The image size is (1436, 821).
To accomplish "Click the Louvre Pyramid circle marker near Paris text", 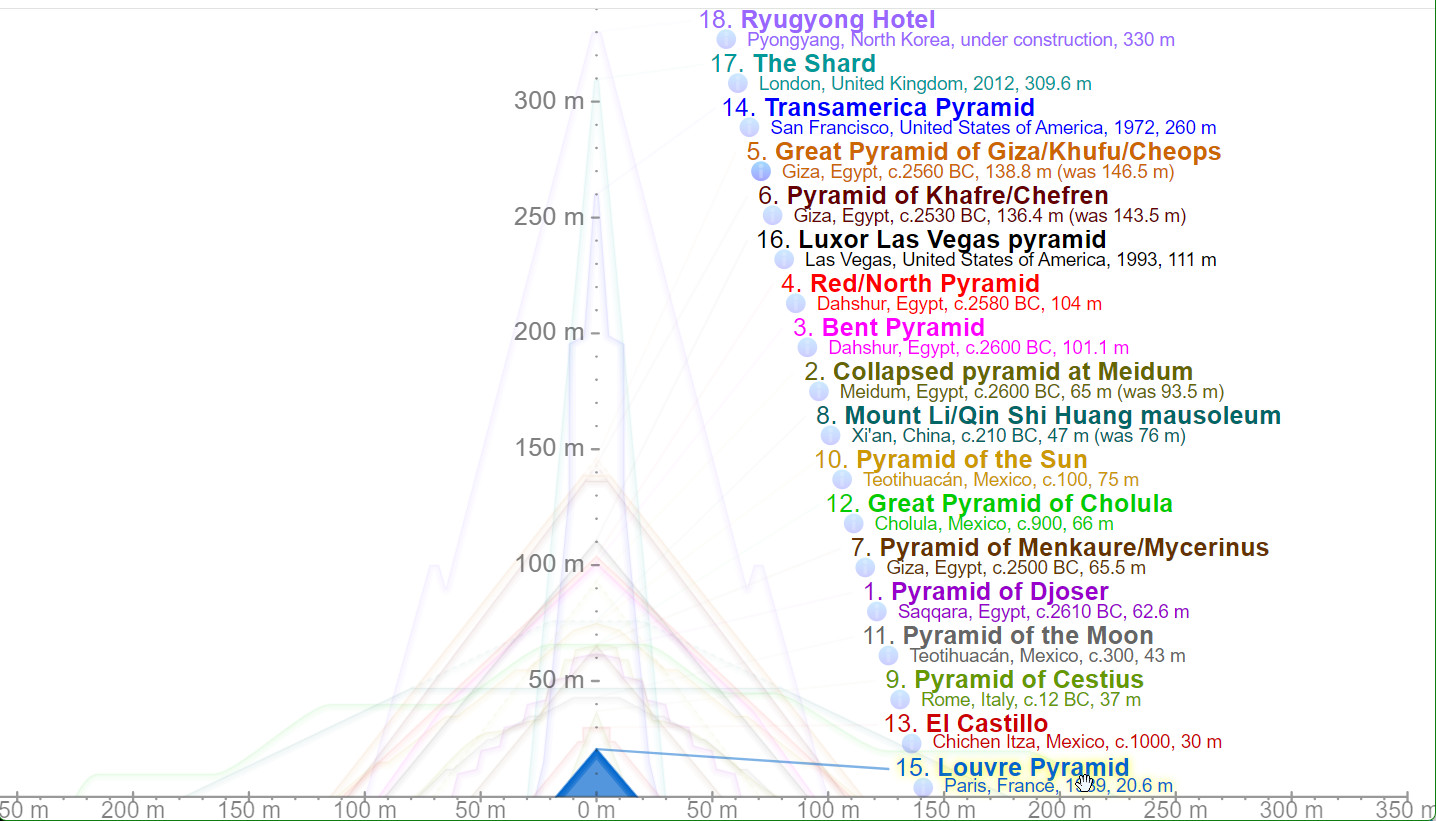I will coord(923,787).
